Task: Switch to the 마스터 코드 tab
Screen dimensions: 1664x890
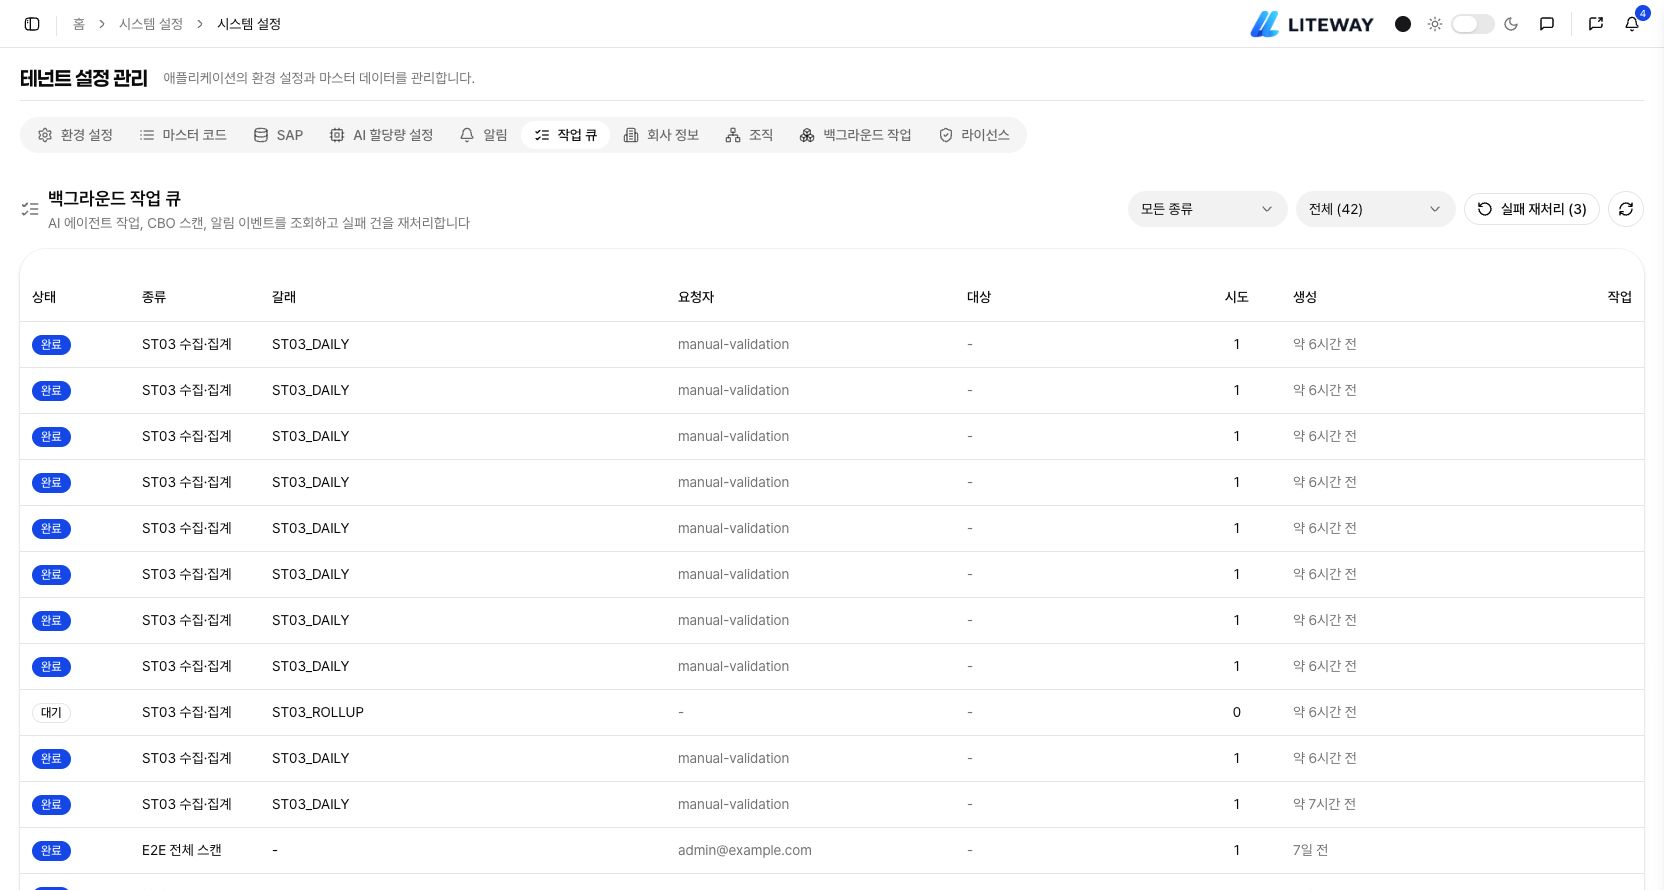Action: click(x=183, y=135)
